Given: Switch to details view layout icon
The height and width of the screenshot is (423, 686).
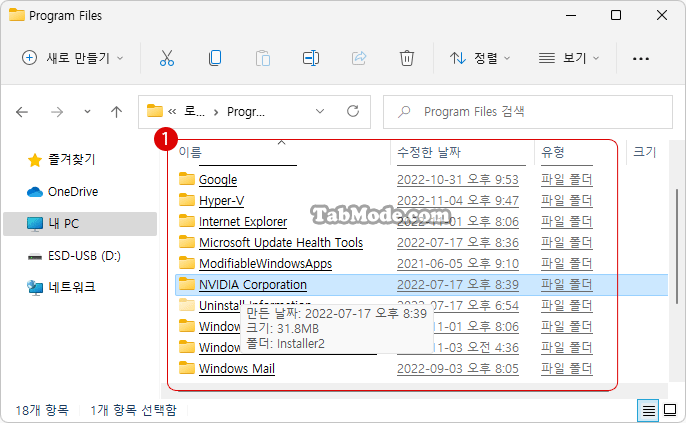Looking at the screenshot, I should point(648,410).
